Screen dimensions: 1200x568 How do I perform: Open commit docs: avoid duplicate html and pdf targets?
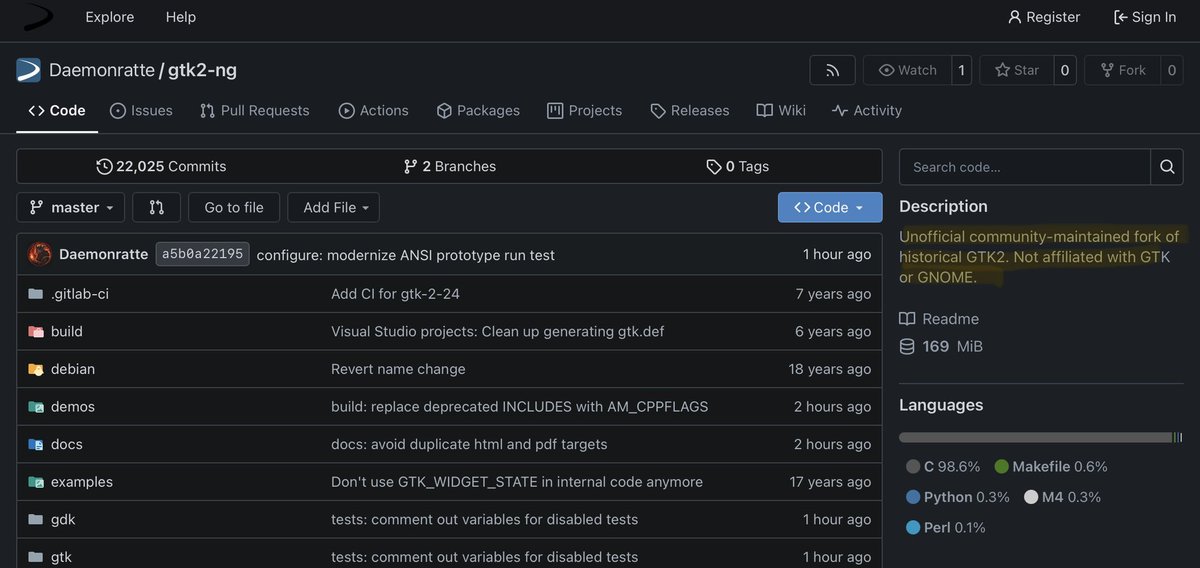[469, 444]
